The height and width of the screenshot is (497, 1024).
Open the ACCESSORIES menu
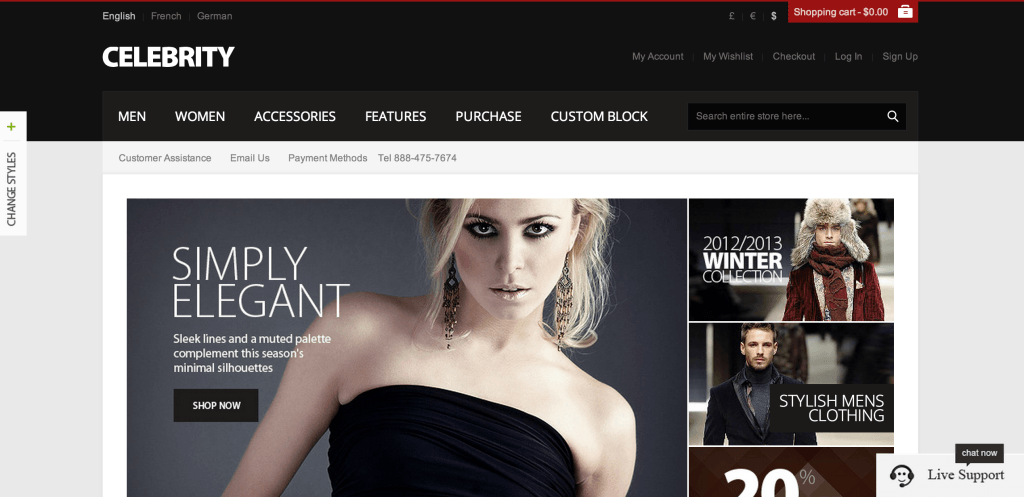[x=295, y=116]
